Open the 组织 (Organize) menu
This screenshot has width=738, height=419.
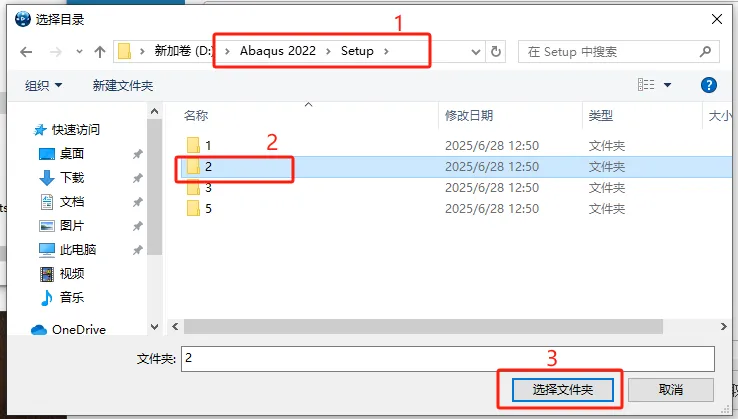tap(43, 85)
